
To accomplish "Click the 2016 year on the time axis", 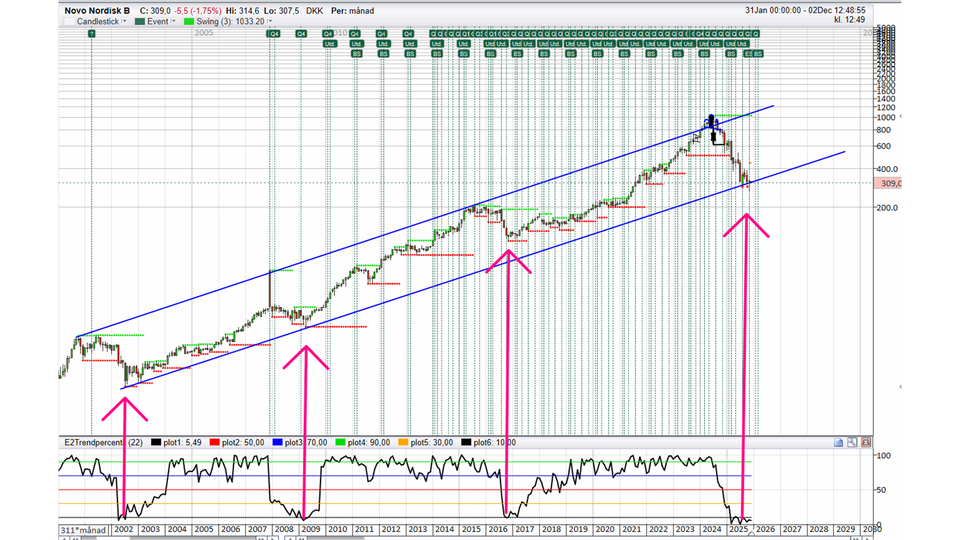I will (x=497, y=528).
